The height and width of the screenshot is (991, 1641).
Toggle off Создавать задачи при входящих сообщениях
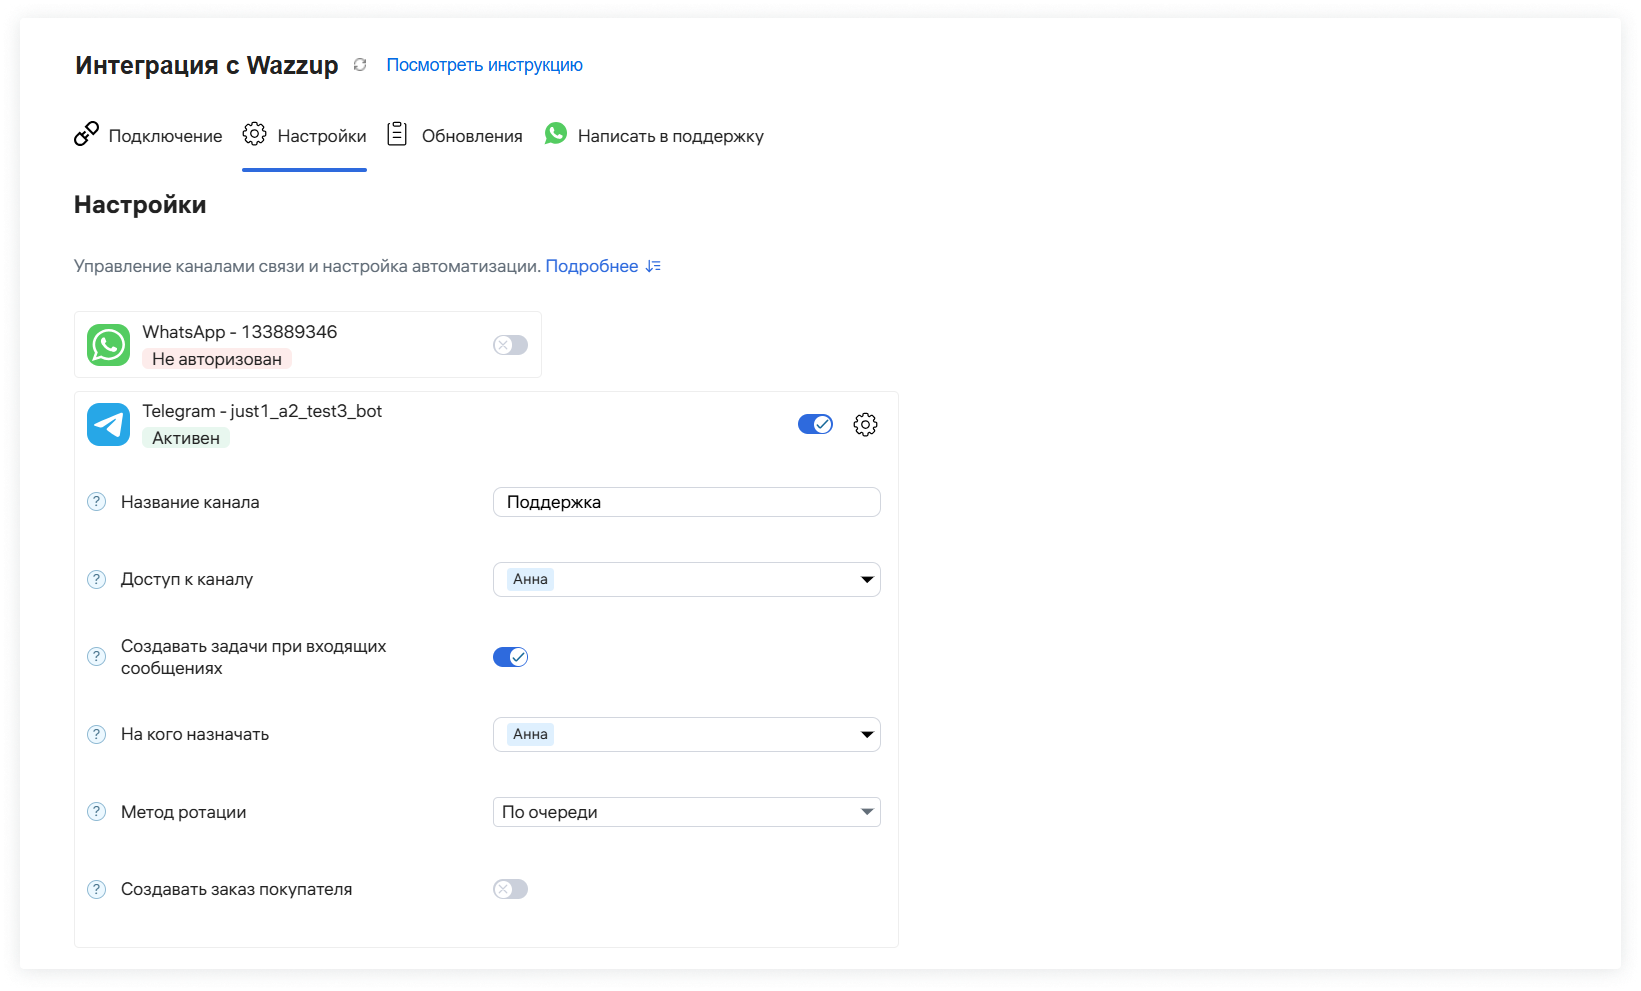pyautogui.click(x=510, y=657)
